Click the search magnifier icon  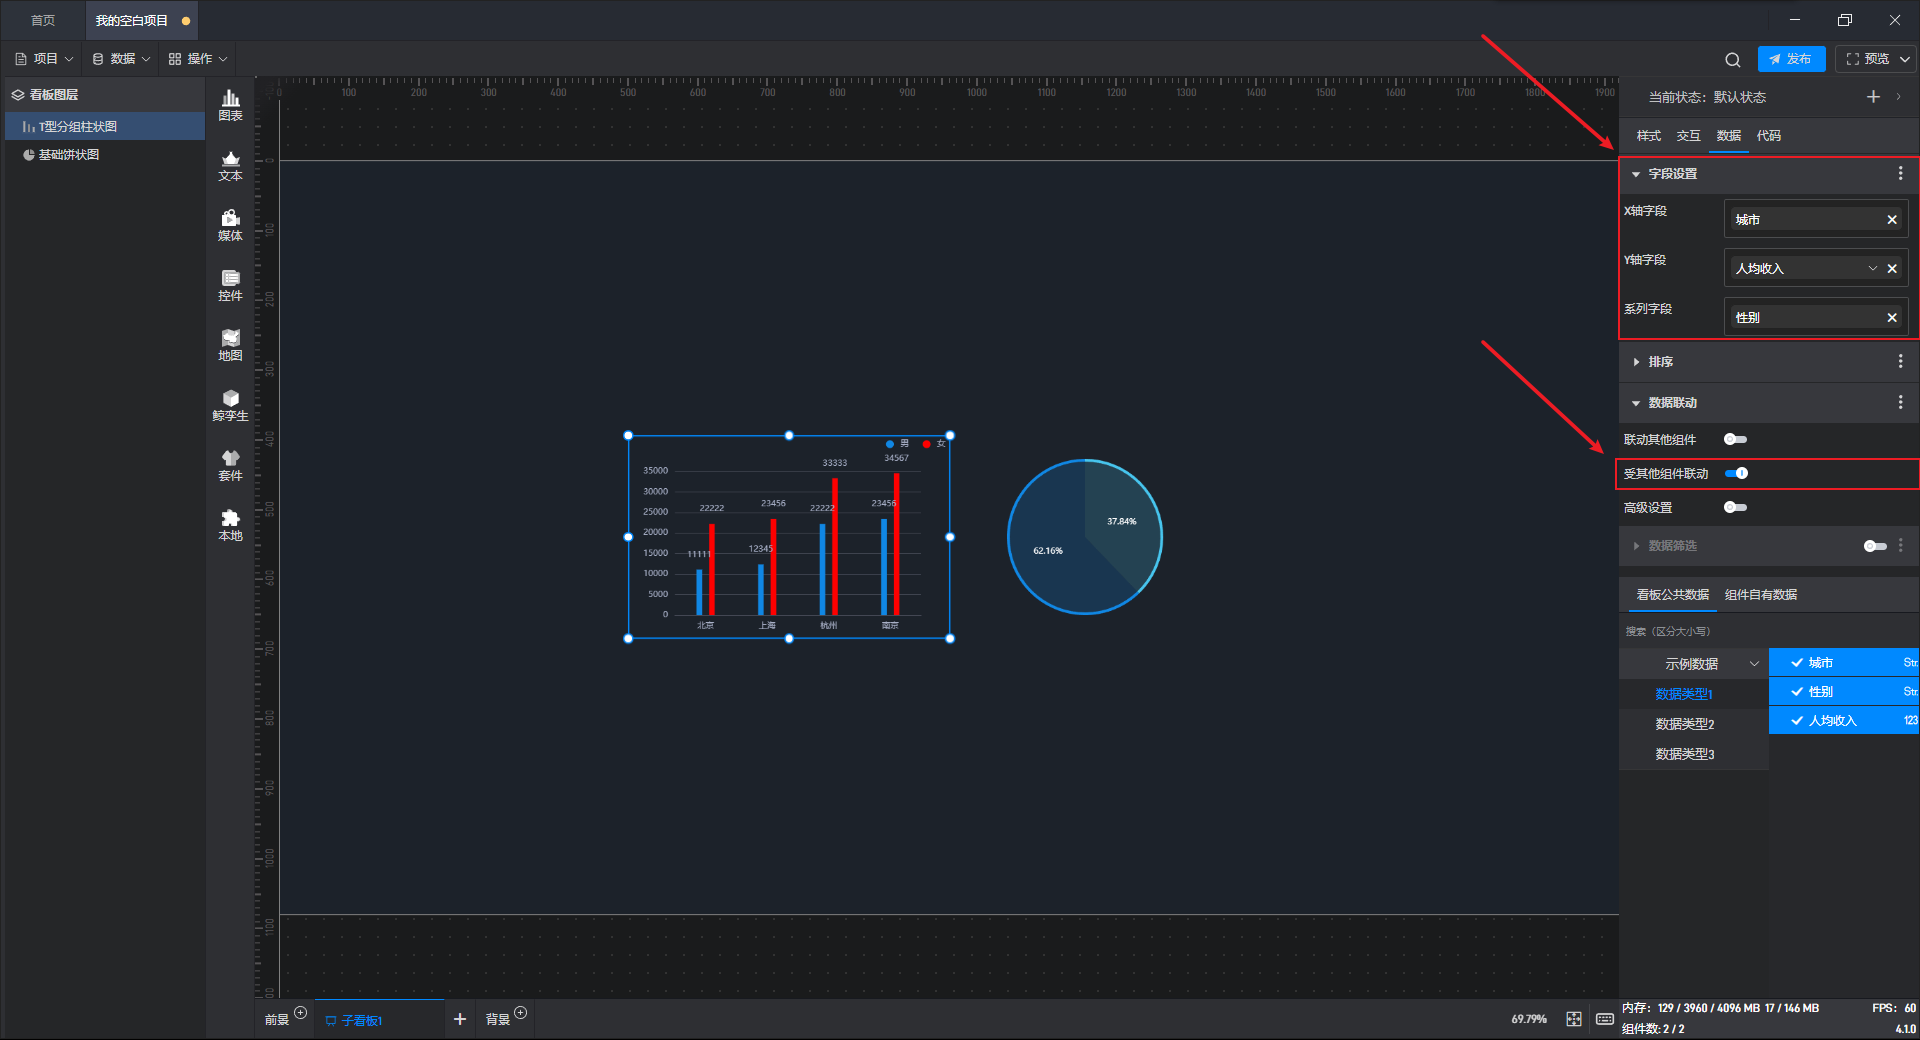1733,59
